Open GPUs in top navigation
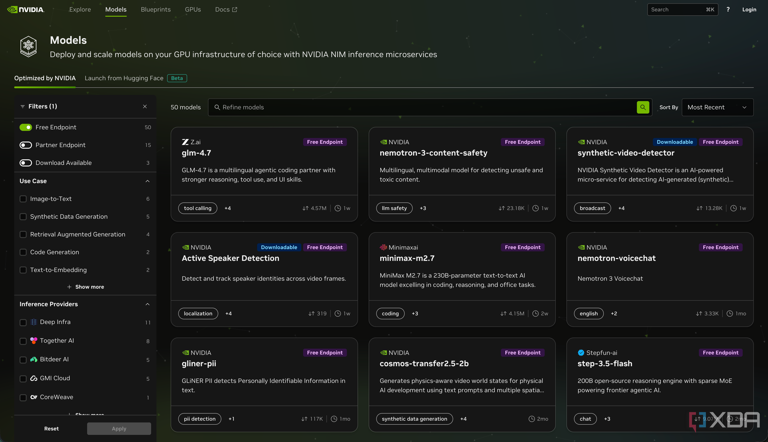Viewport: 768px width, 442px height. pos(192,9)
